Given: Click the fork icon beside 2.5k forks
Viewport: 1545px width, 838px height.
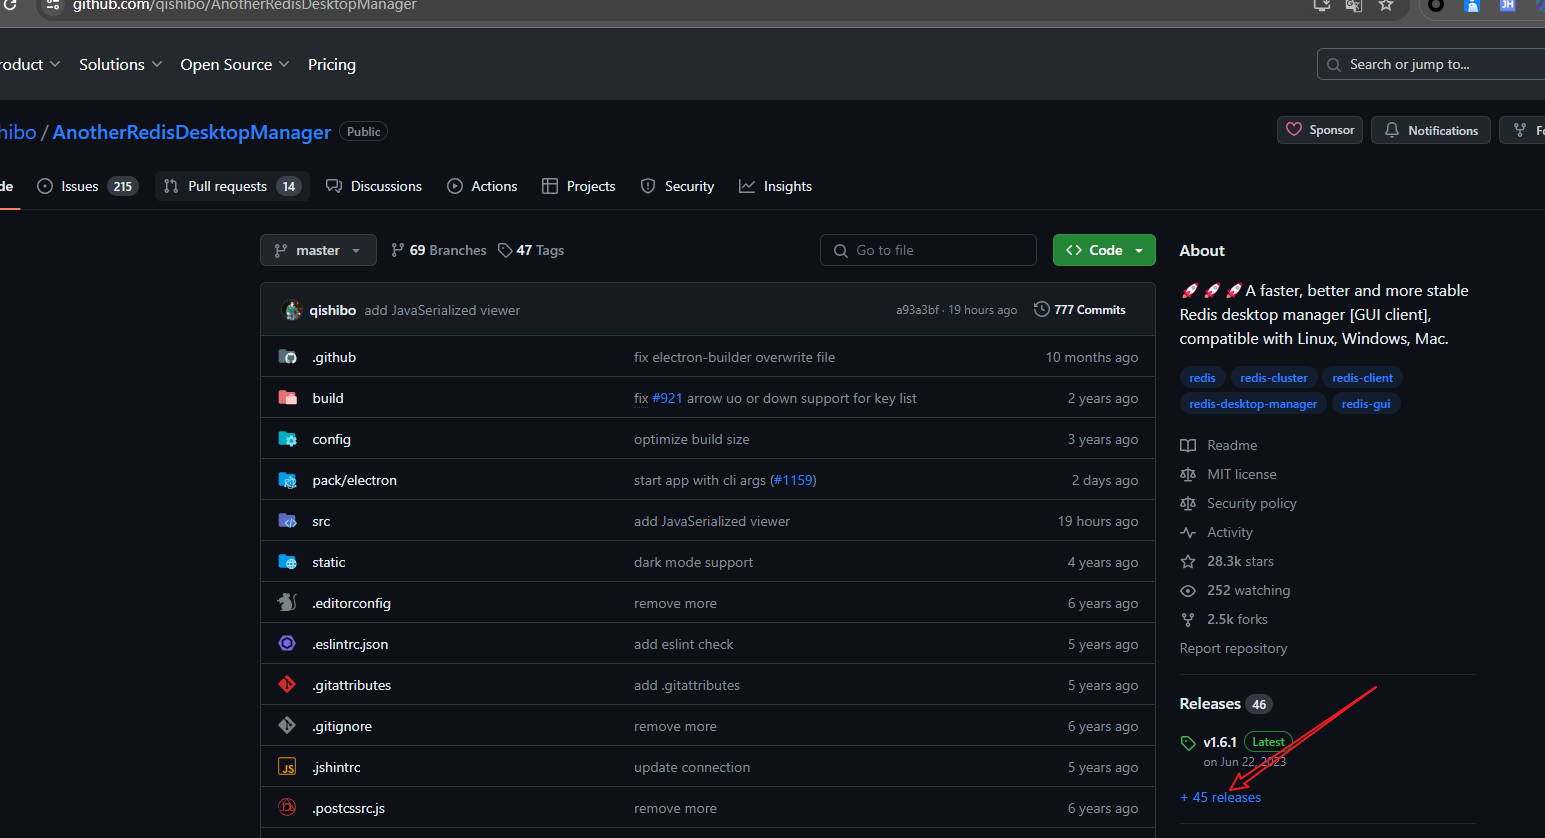Looking at the screenshot, I should (1188, 620).
